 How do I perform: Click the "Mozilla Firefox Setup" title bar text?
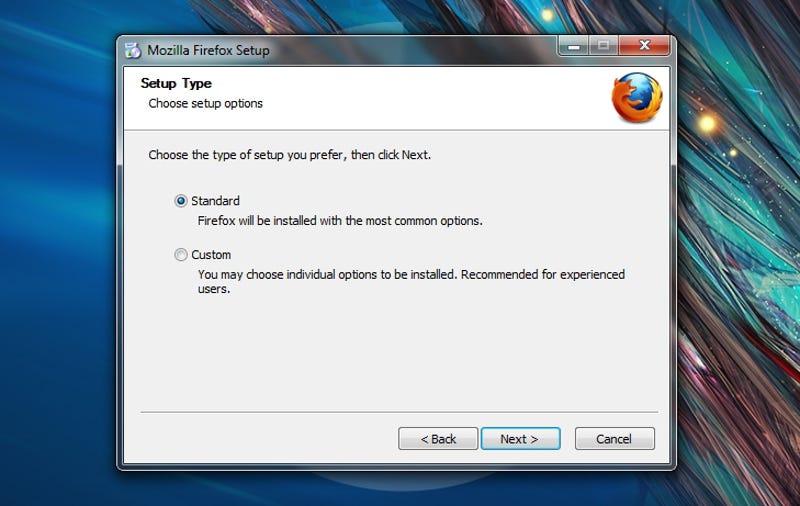208,50
